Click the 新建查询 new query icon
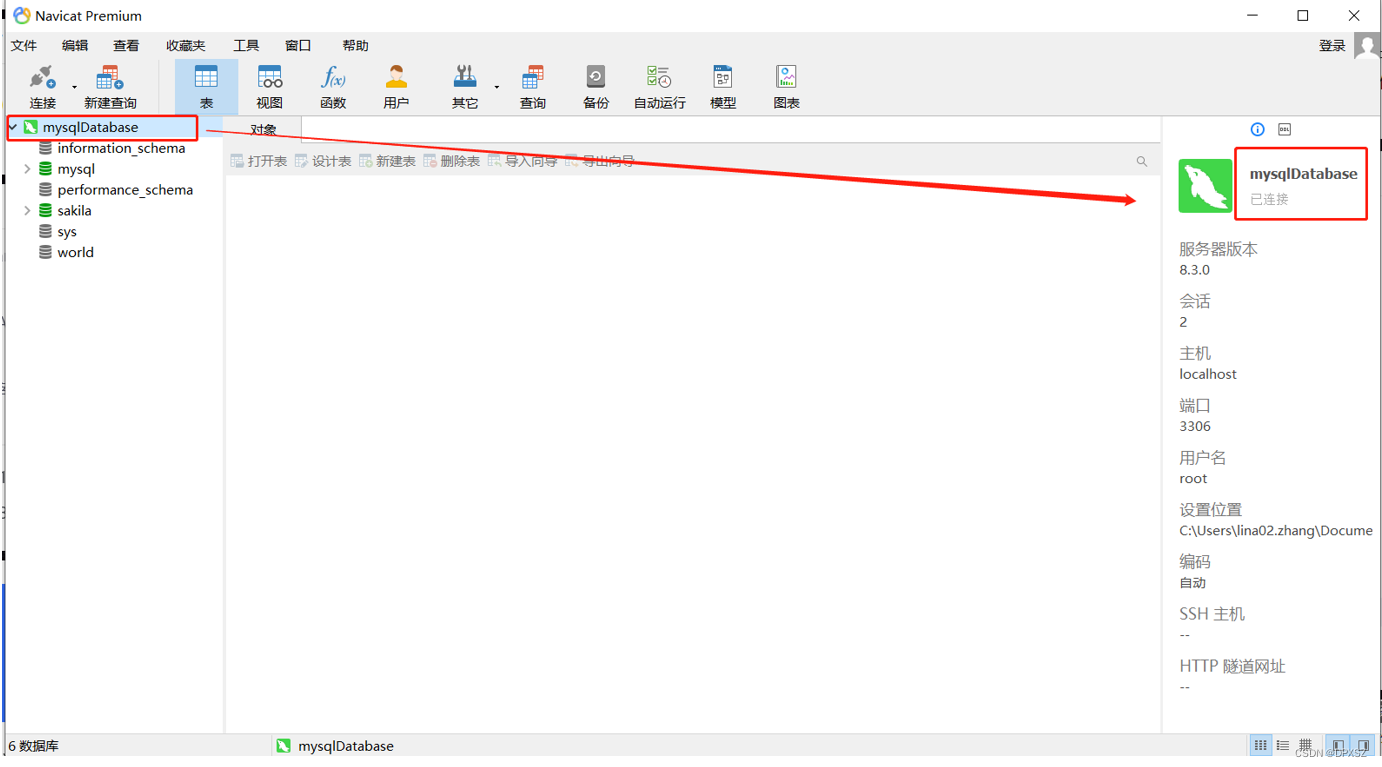 tap(110, 87)
